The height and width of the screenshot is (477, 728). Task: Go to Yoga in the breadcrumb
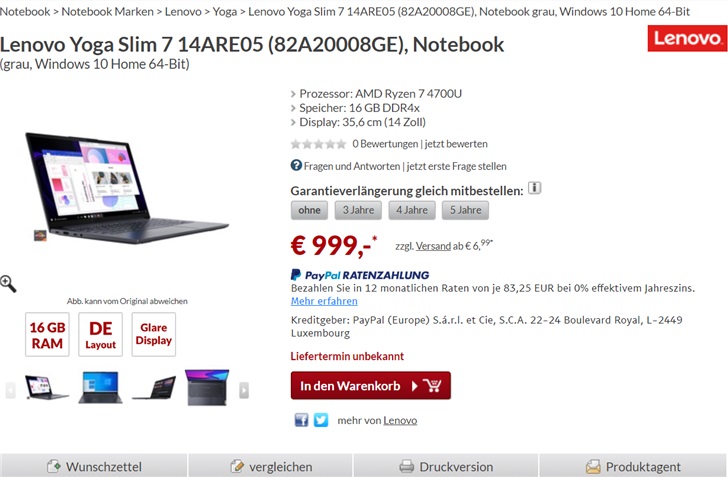225,11
